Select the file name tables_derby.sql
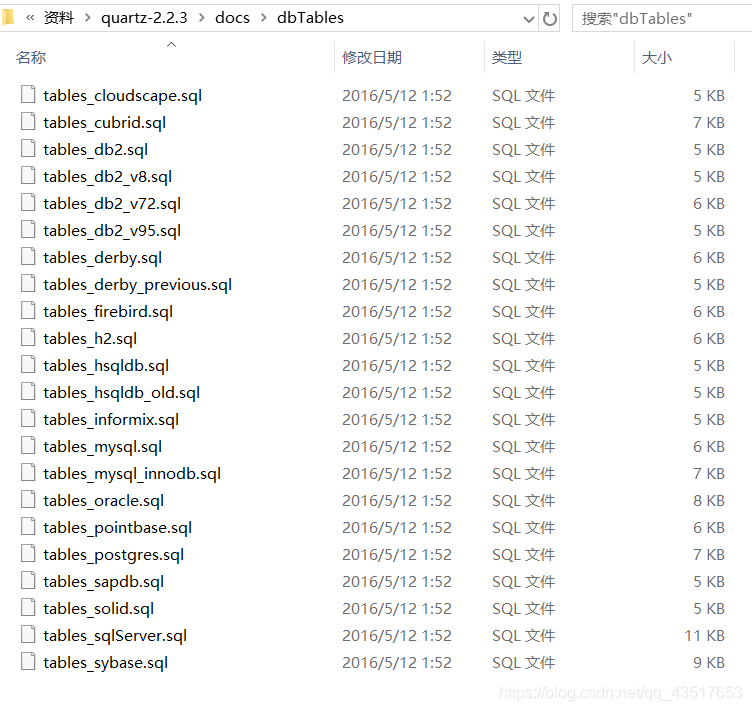 [x=103, y=257]
